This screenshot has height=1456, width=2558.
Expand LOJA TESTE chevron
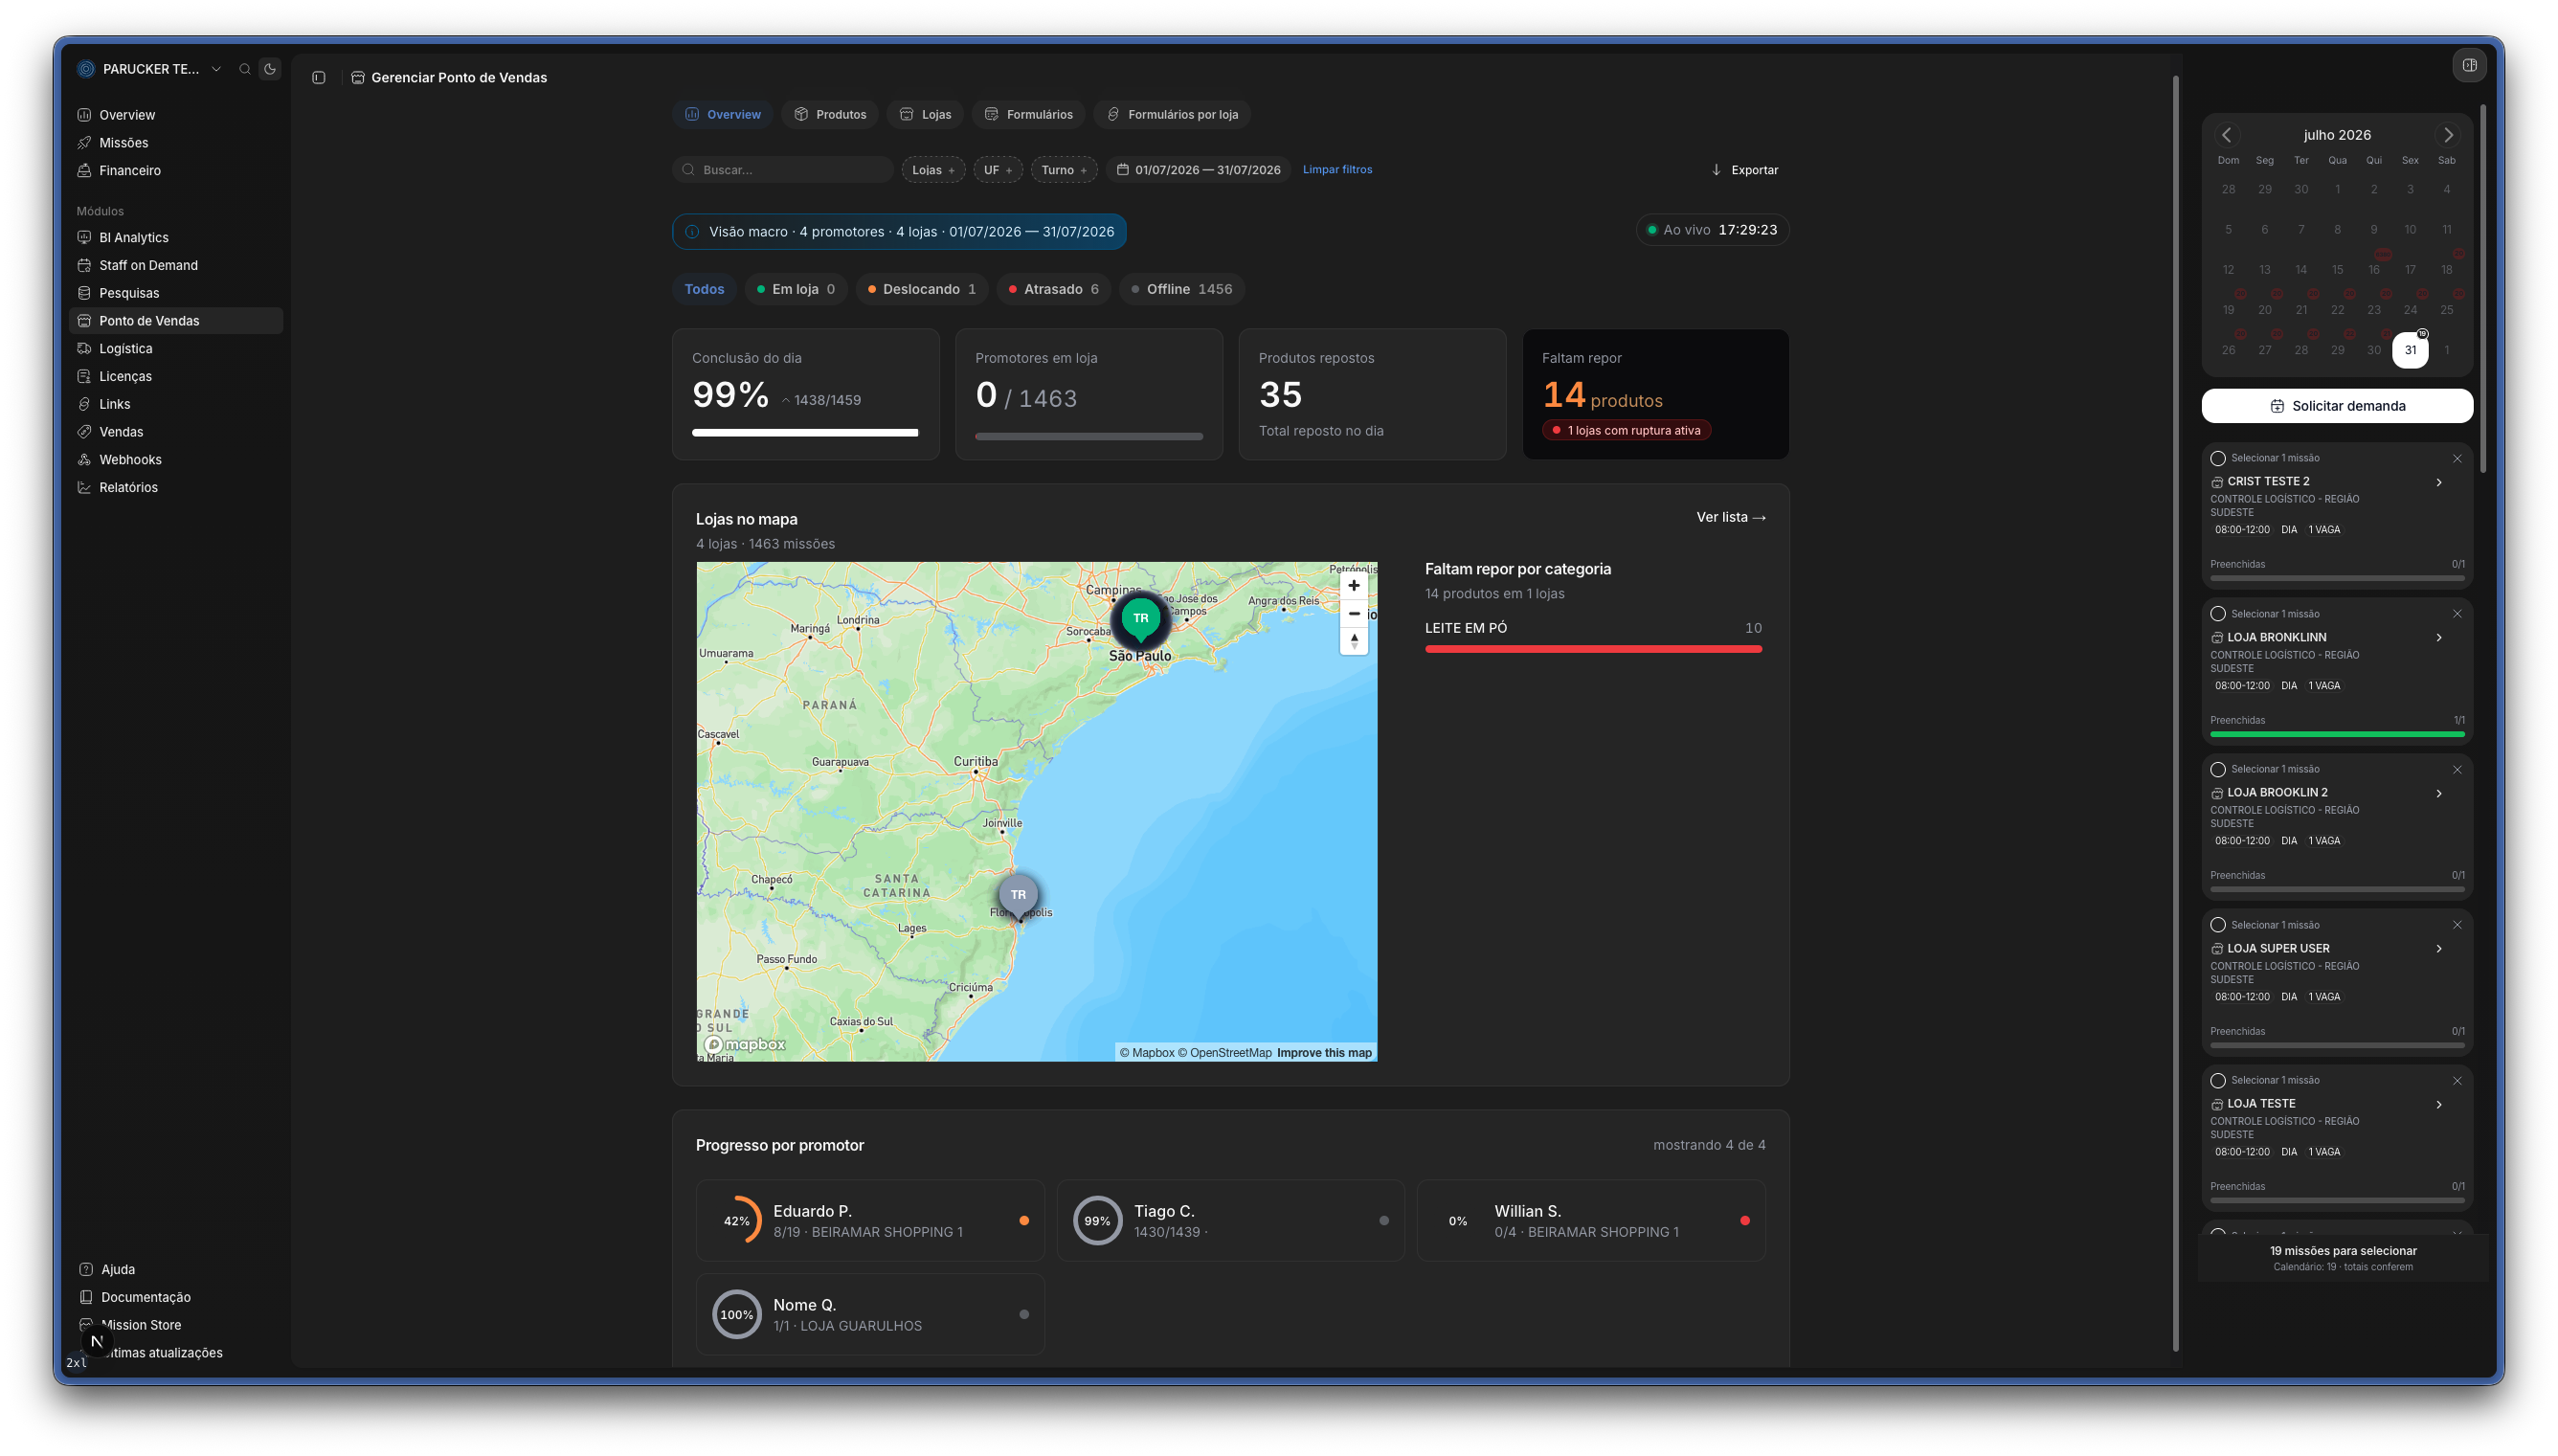point(2439,1104)
